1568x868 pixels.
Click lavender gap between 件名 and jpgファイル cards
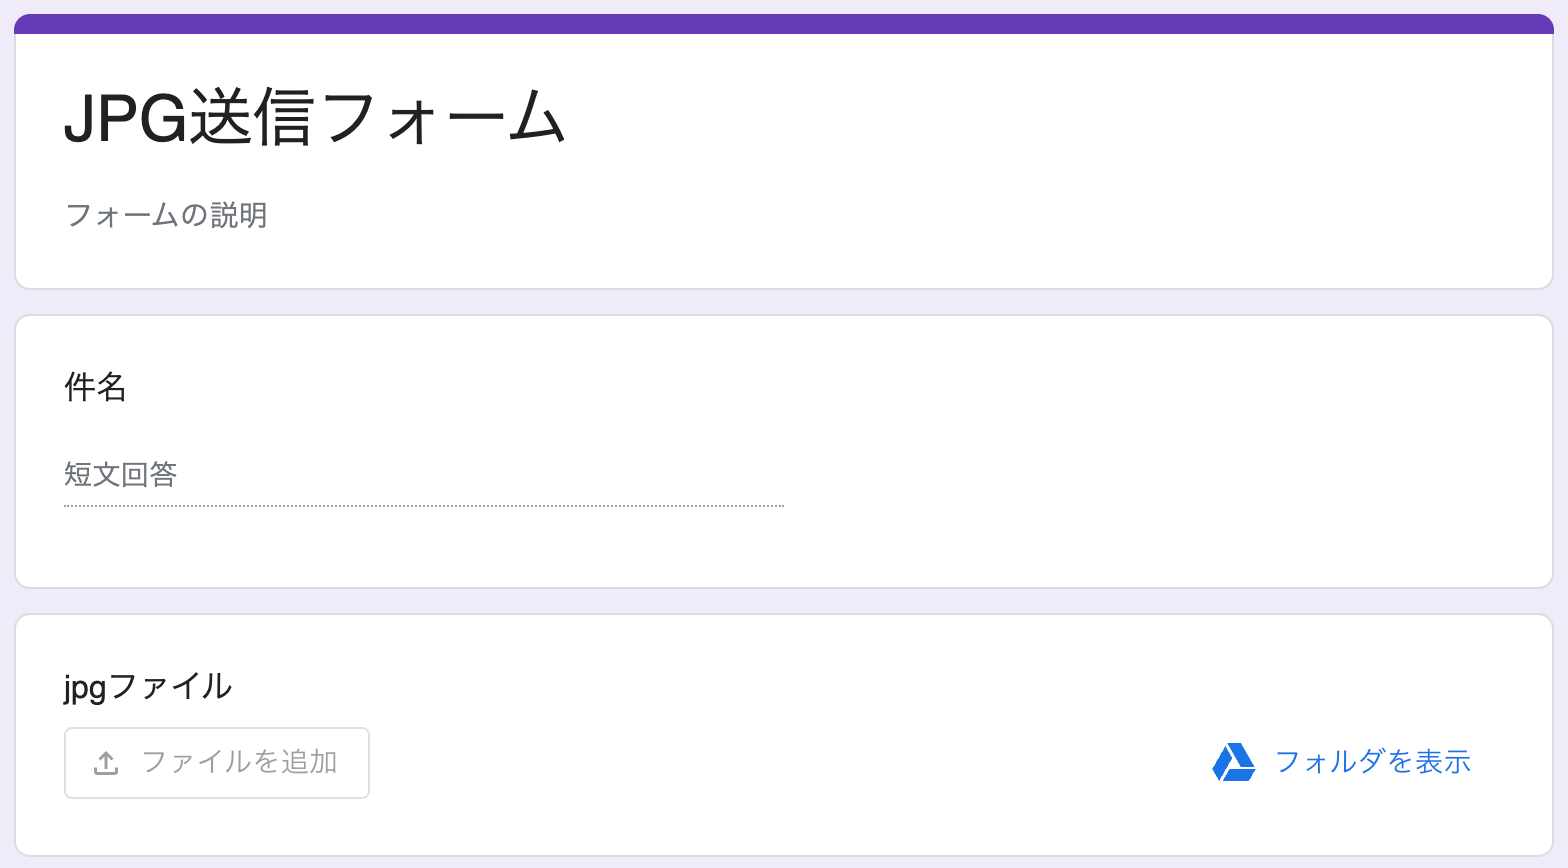(x=784, y=601)
